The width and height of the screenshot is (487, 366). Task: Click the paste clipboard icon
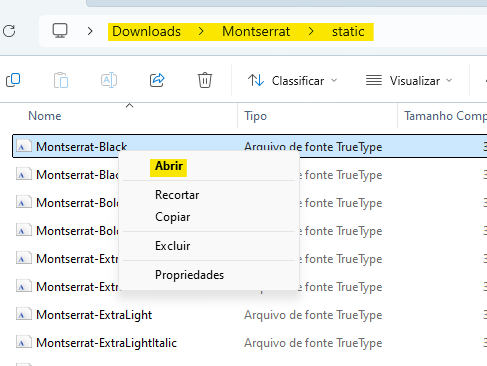61,80
